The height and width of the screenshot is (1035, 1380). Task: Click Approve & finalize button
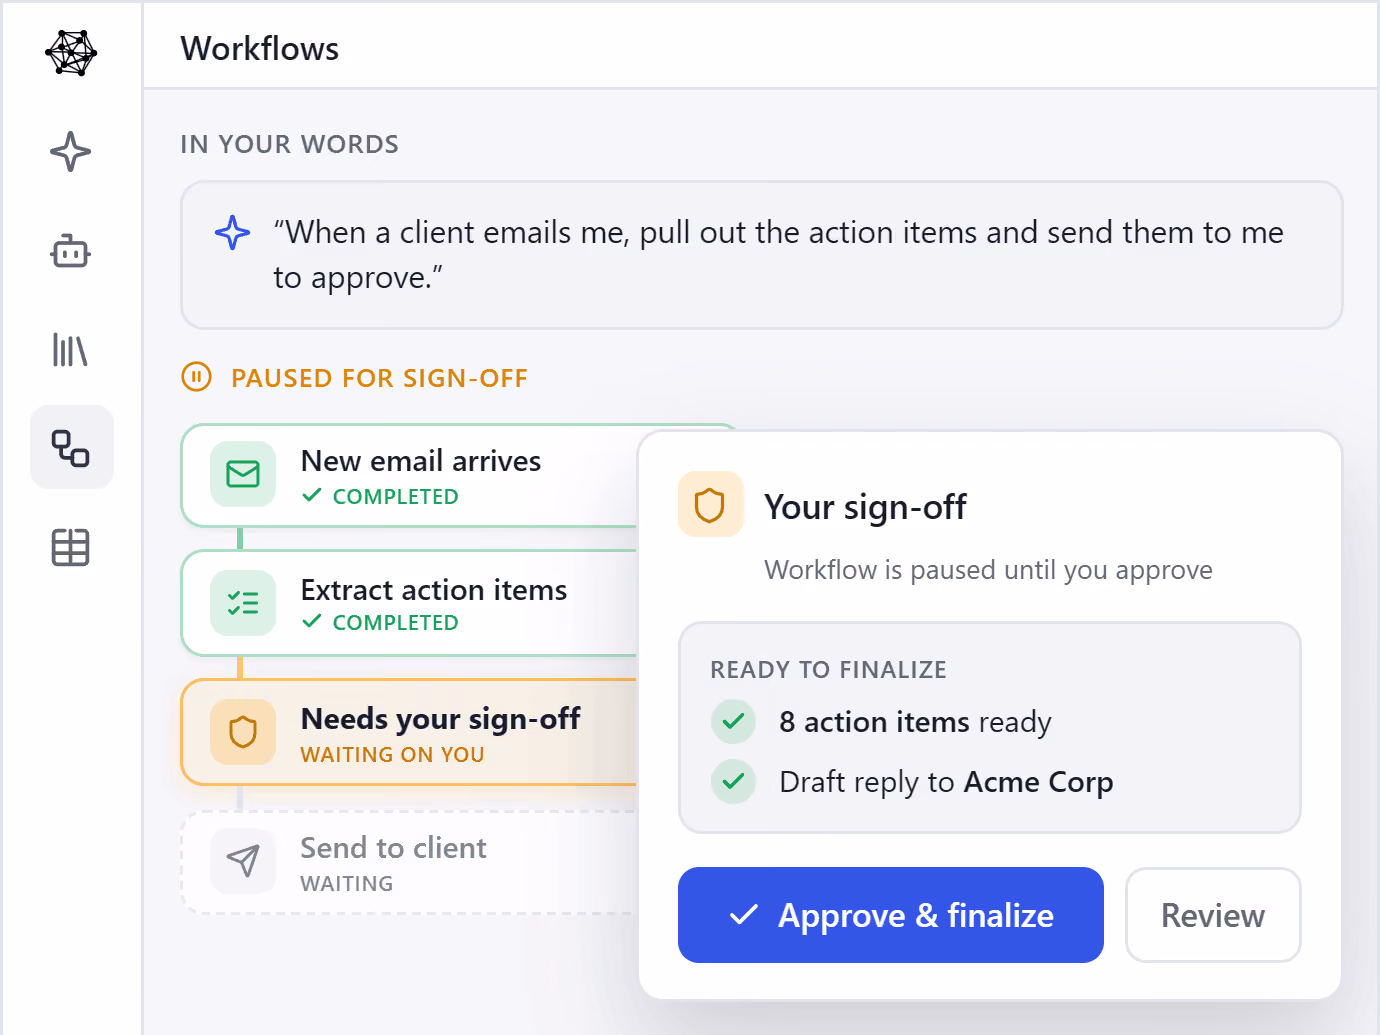(x=891, y=915)
